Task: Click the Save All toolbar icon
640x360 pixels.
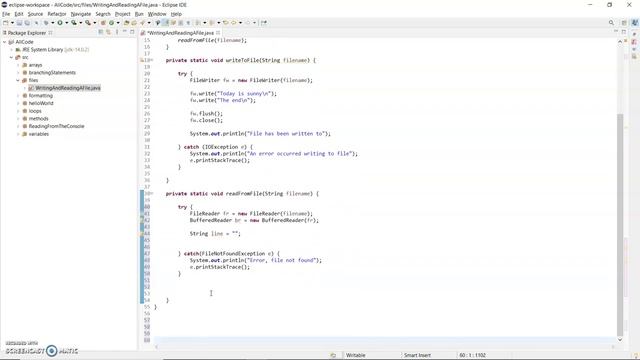Action: click(x=27, y=23)
